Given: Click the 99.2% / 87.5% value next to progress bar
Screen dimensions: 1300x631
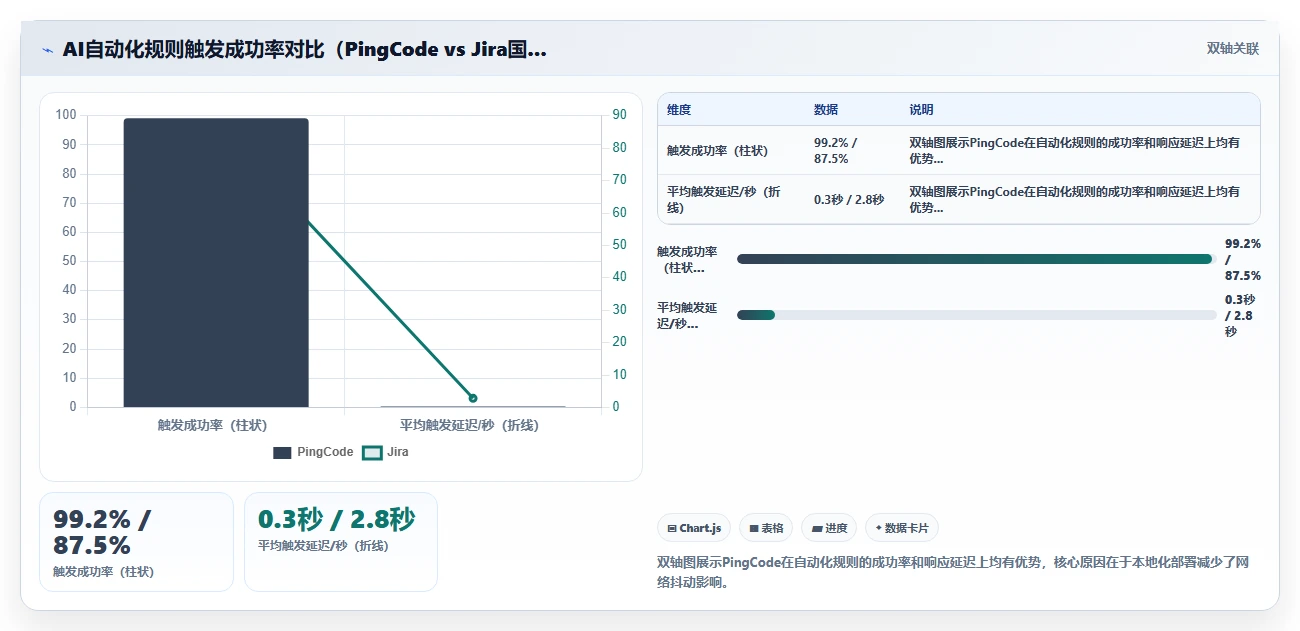Looking at the screenshot, I should (x=1243, y=259).
